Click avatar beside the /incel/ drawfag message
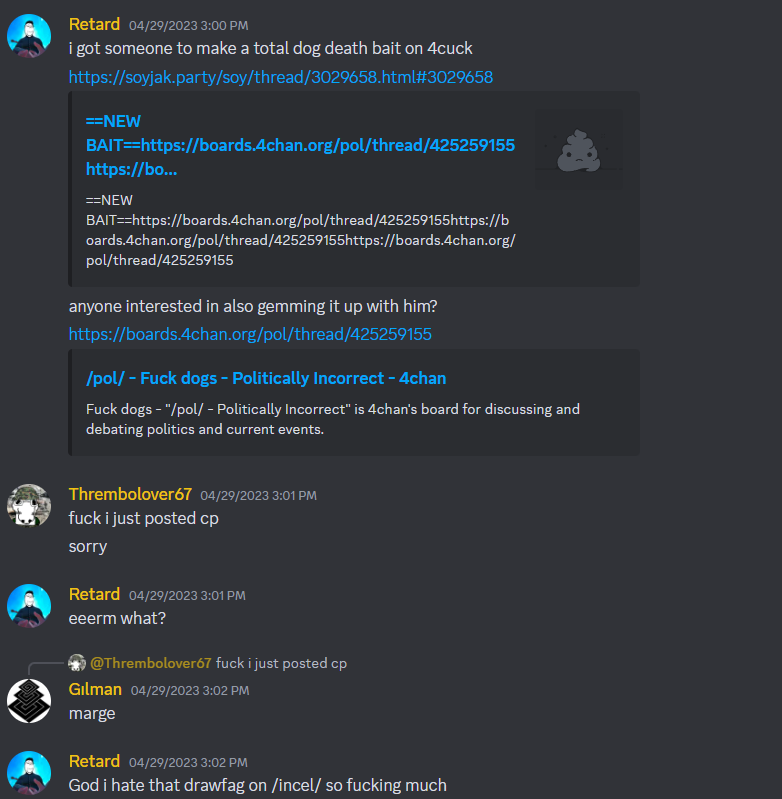The height and width of the screenshot is (799, 782). pyautogui.click(x=29, y=773)
